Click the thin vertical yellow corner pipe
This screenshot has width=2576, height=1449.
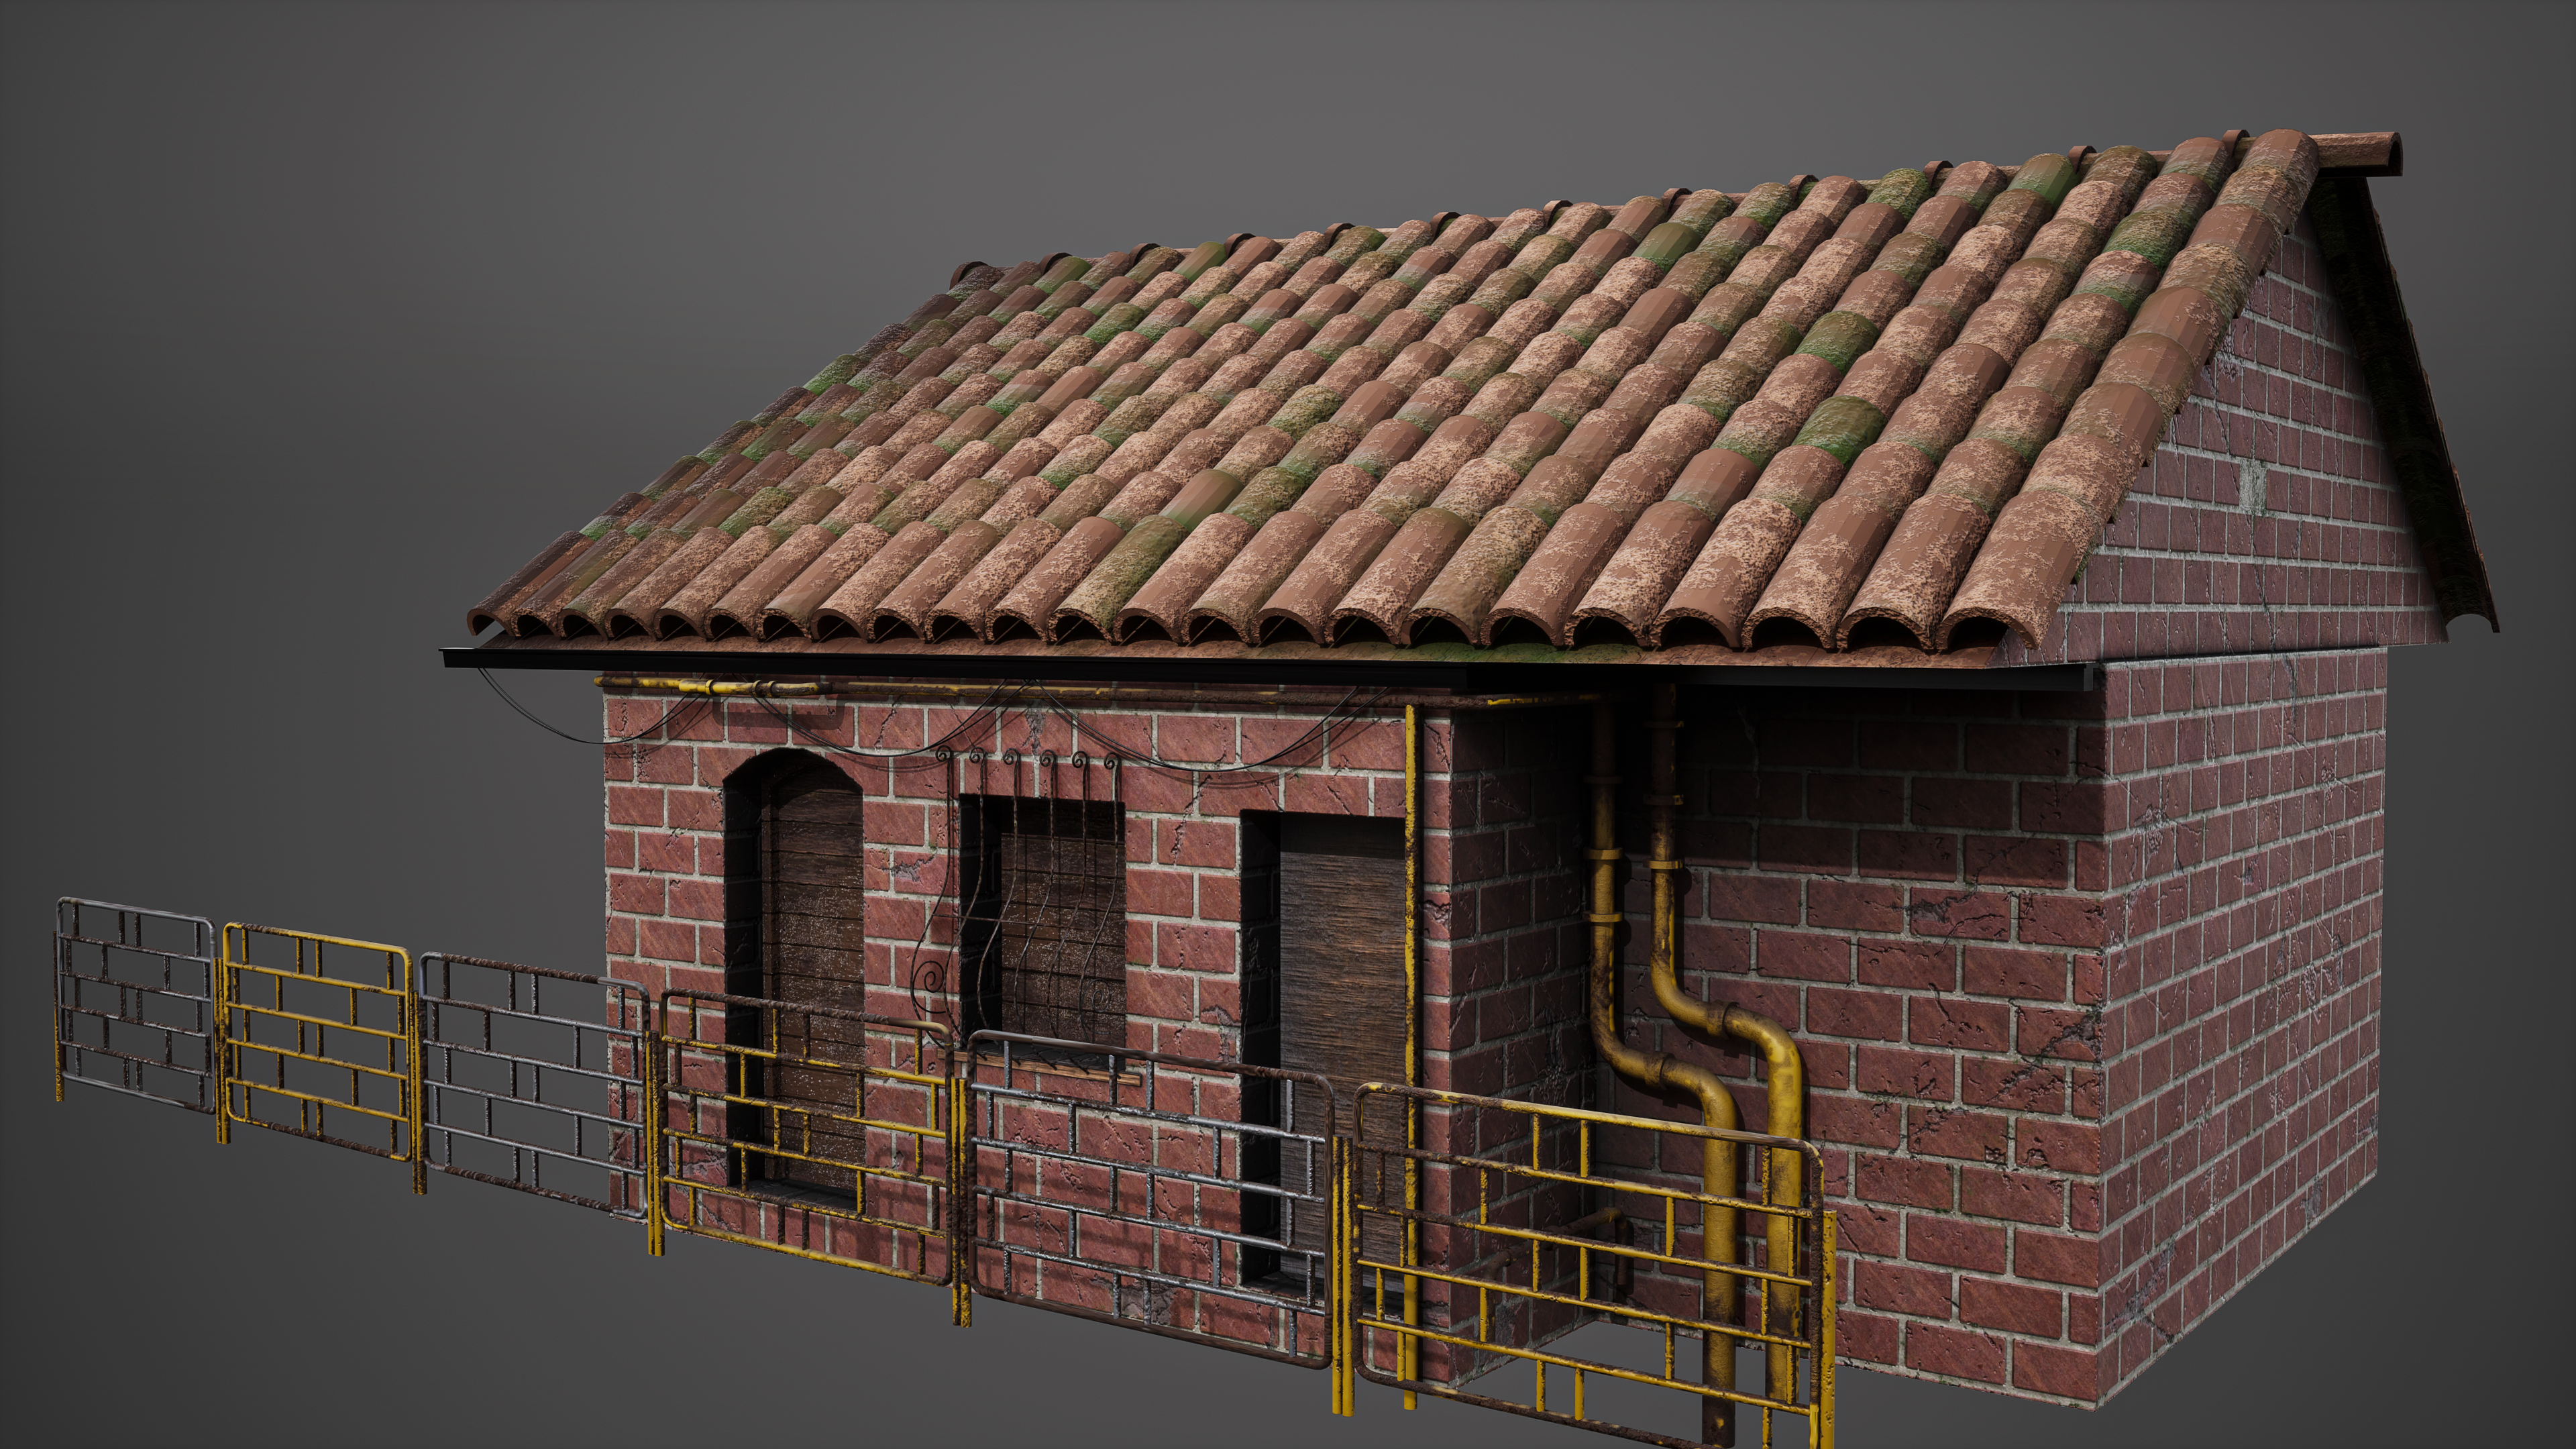tap(1411, 900)
